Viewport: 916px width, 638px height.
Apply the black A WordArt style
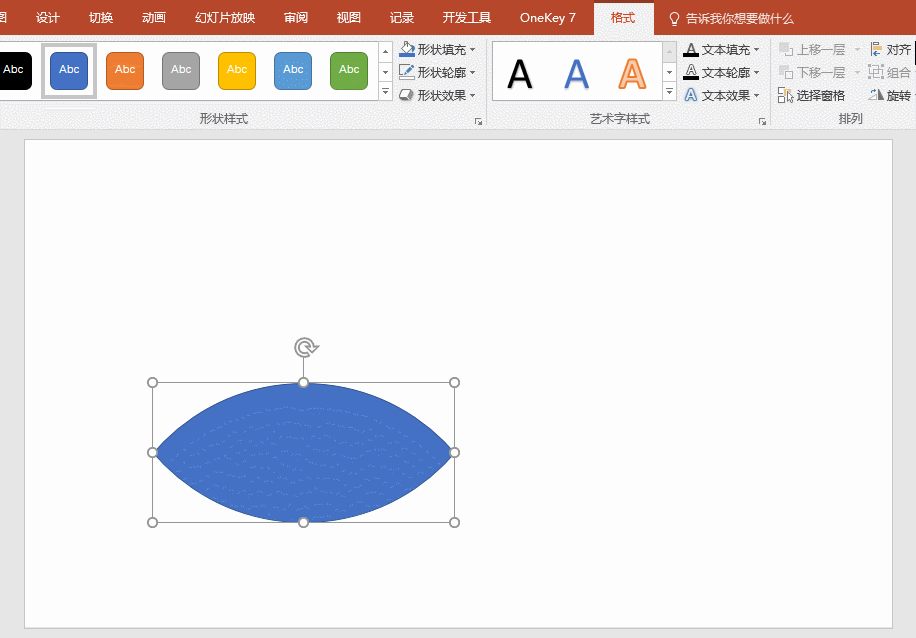pyautogui.click(x=520, y=74)
